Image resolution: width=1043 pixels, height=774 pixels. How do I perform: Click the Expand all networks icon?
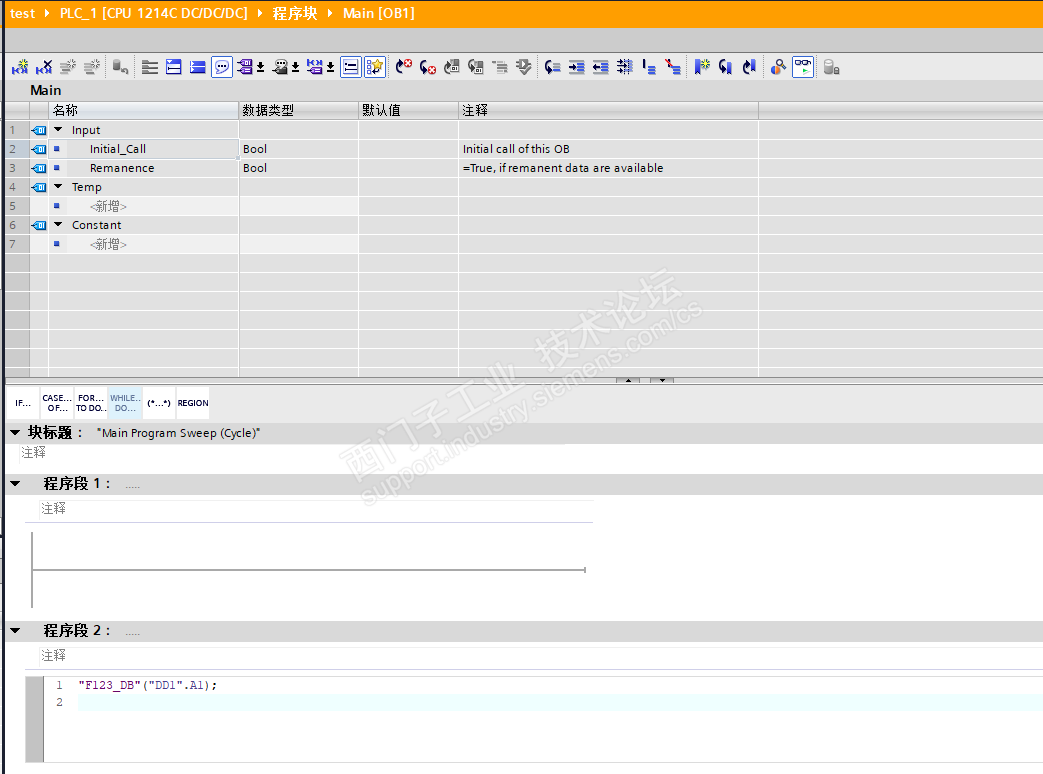click(x=150, y=67)
